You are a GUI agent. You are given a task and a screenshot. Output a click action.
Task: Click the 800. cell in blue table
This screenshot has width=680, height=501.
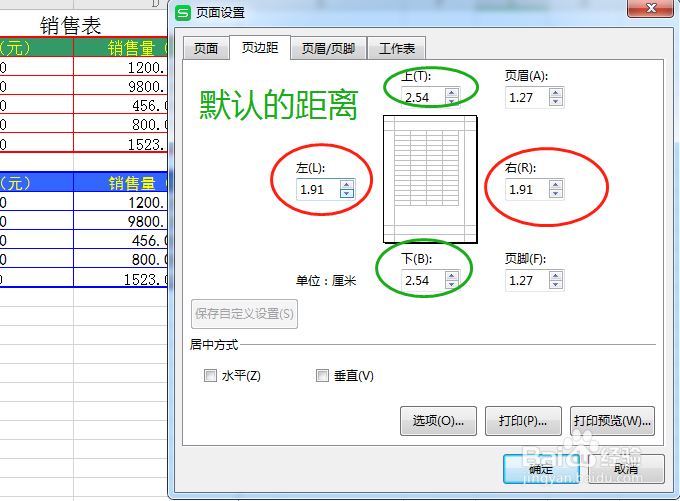click(x=121, y=259)
